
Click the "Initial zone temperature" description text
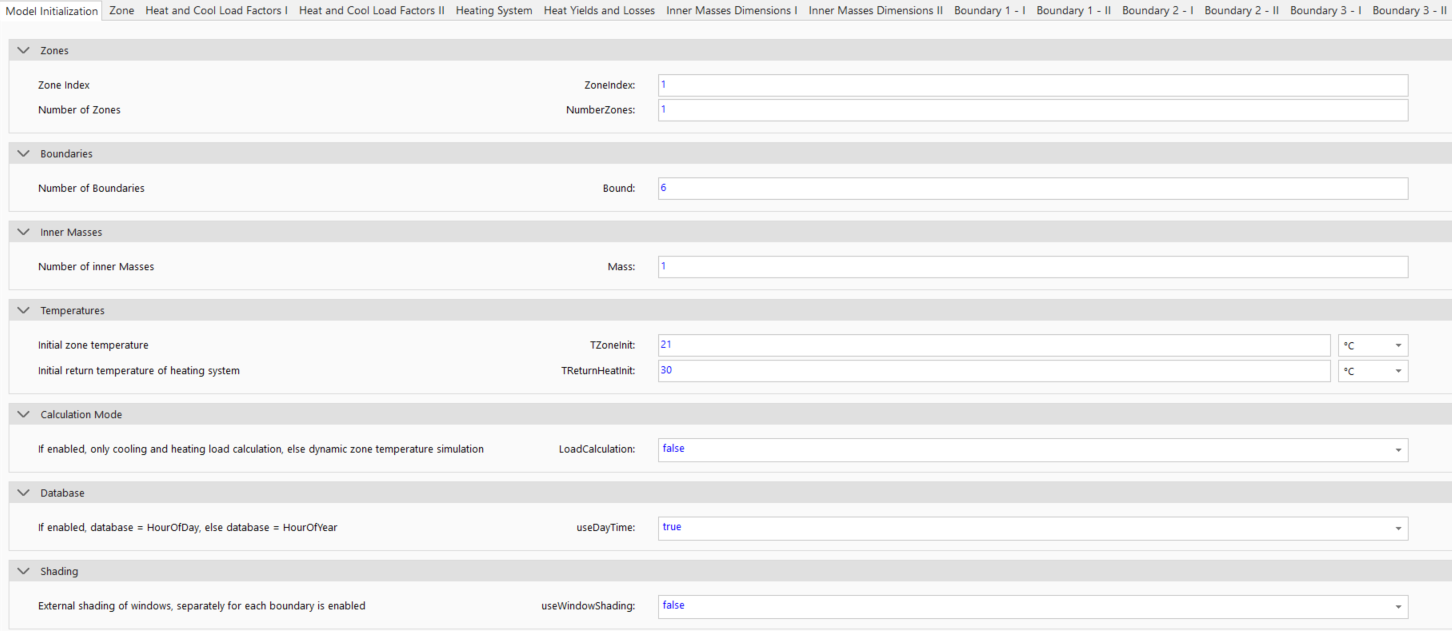click(93, 345)
